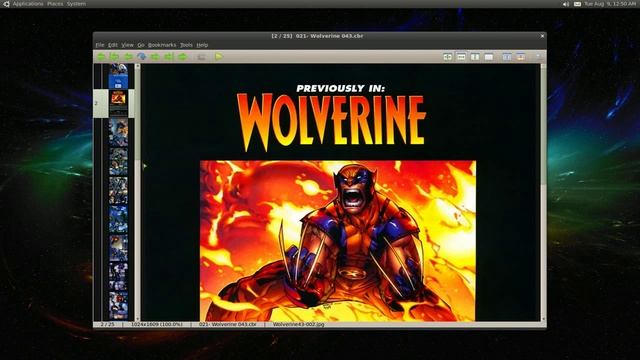Image resolution: width=640 pixels, height=360 pixels.
Task: Start the slideshow with the yellow-green play arrow
Action: (219, 57)
